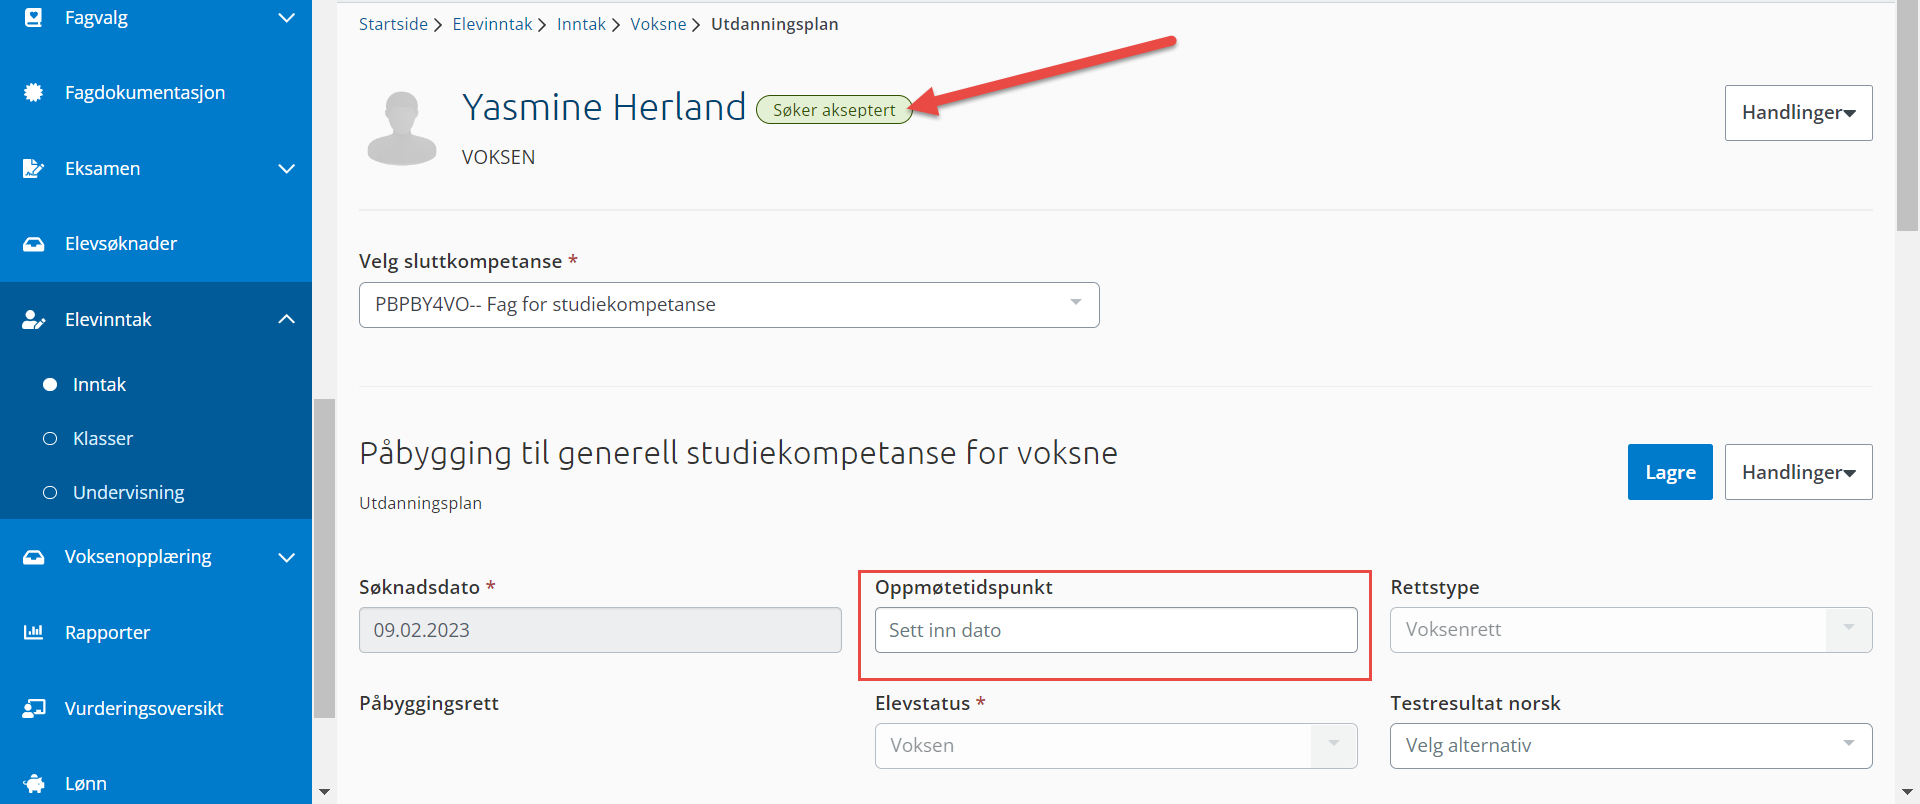Click the Påbygging til generell studiekompetanse heading

pyautogui.click(x=738, y=453)
